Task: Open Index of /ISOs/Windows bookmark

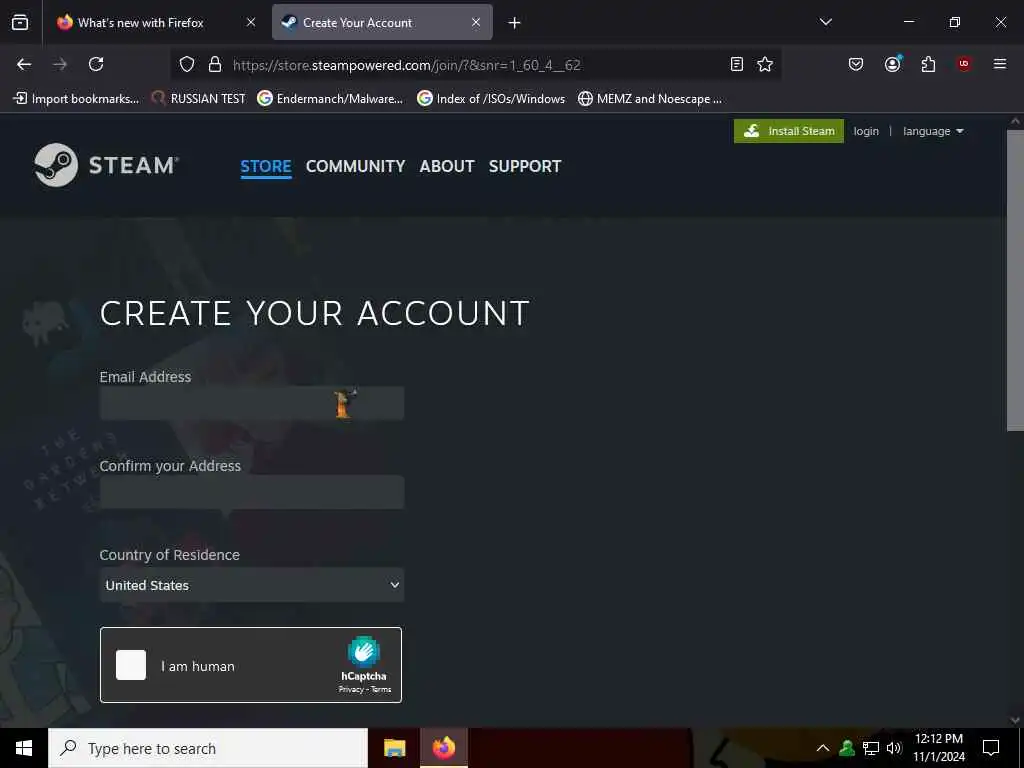Action: pyautogui.click(x=491, y=99)
